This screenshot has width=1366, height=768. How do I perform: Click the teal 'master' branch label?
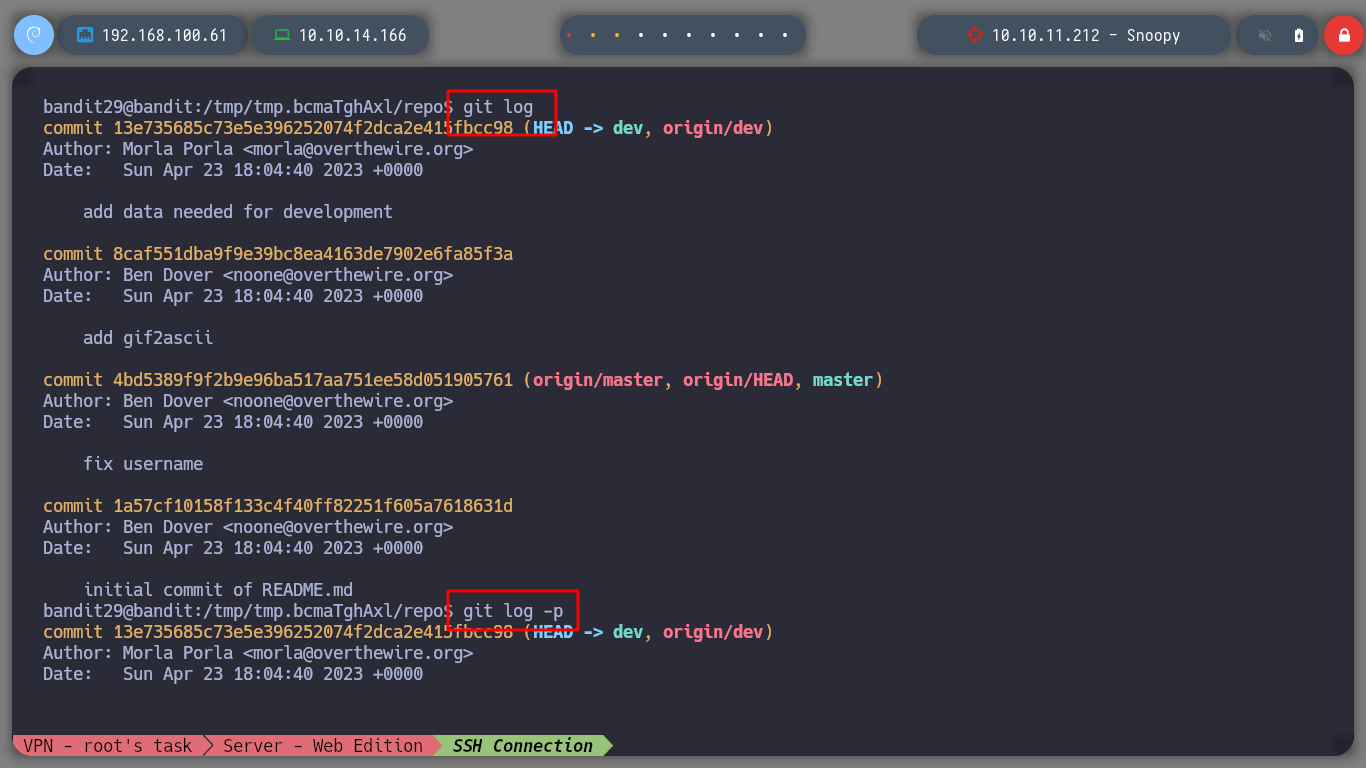pos(843,380)
